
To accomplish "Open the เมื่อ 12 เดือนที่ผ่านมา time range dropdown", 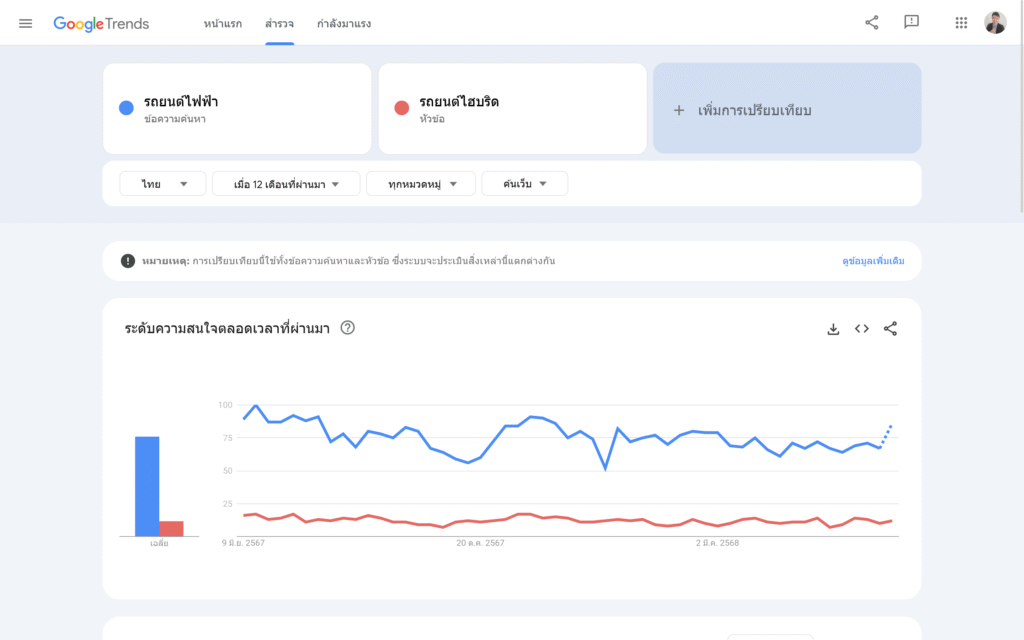I will click(286, 184).
